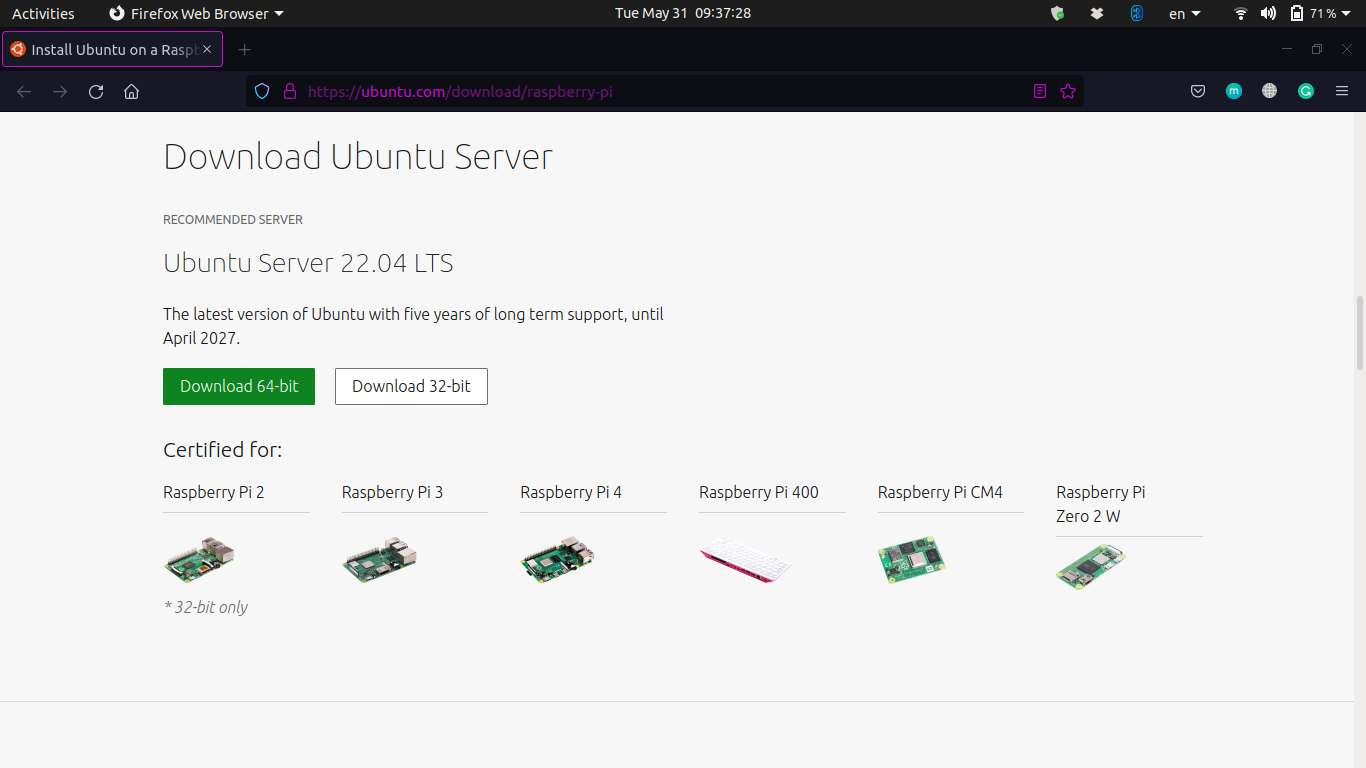Open the teal 'm' extension icon

[1233, 91]
